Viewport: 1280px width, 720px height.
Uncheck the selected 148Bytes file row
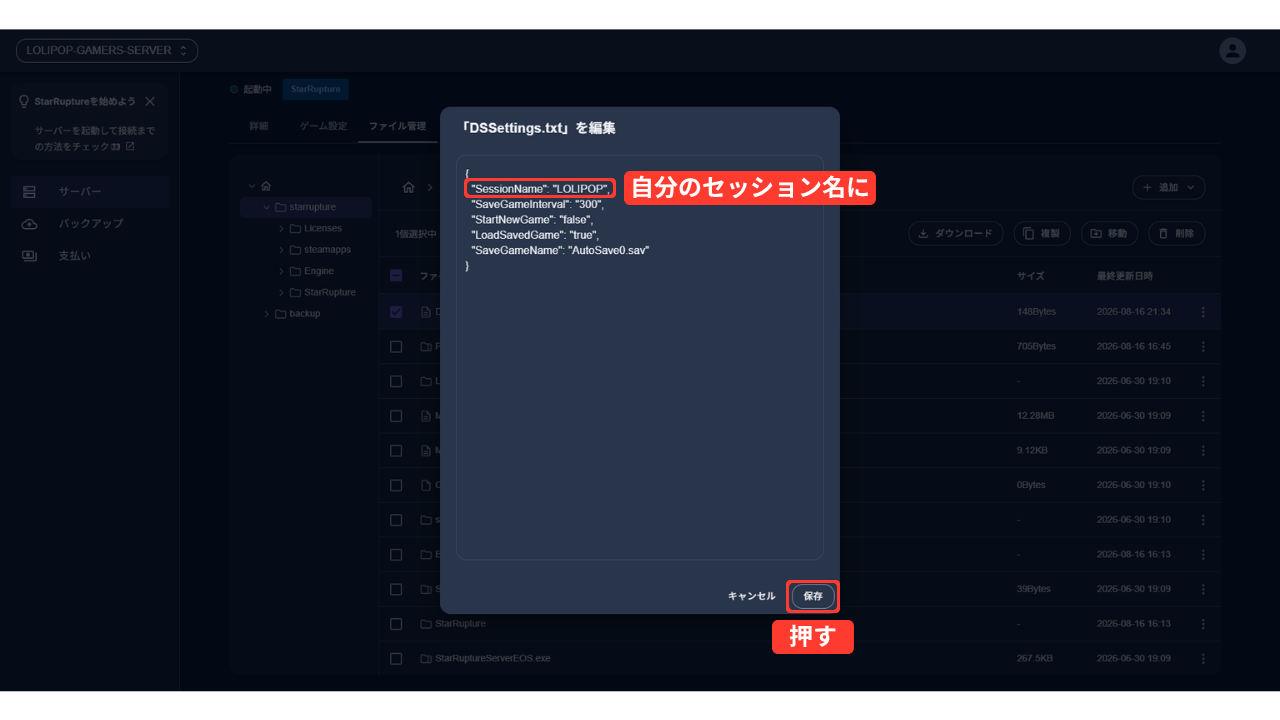(x=396, y=312)
